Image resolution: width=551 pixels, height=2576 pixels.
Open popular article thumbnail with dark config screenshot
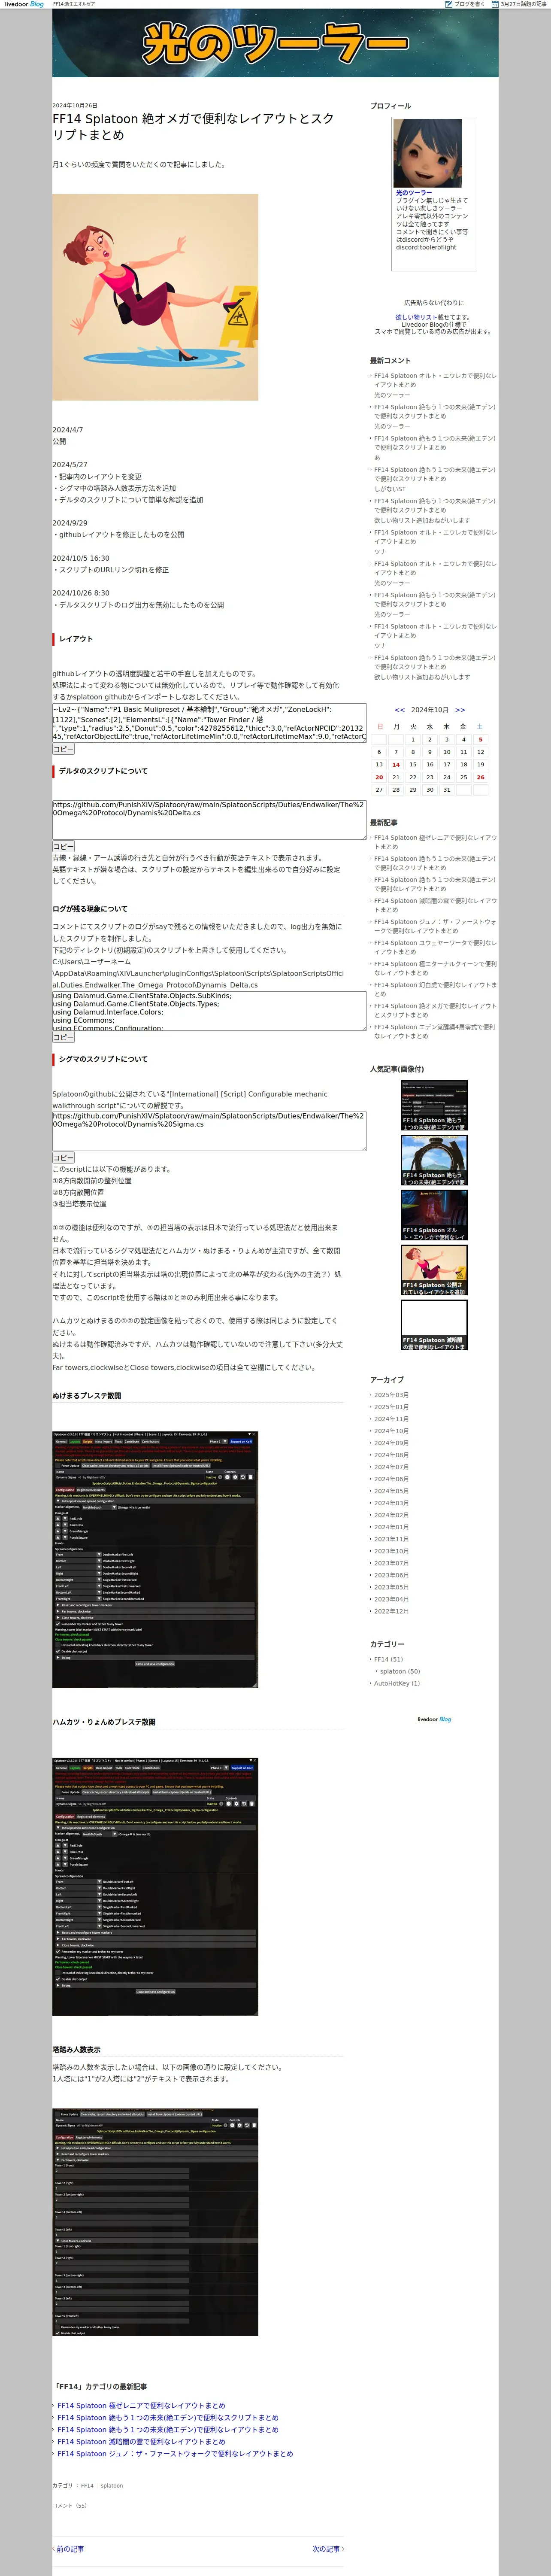click(x=434, y=1105)
